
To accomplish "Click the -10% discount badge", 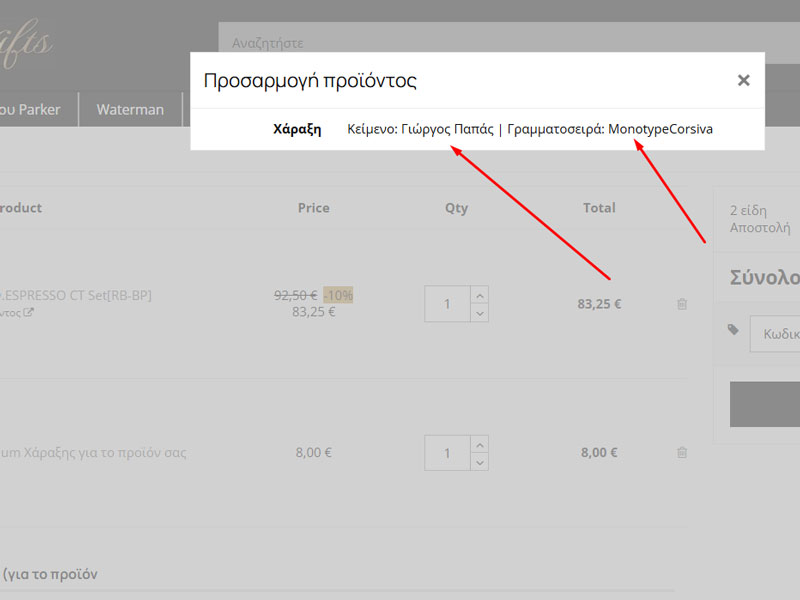I will (x=338, y=295).
